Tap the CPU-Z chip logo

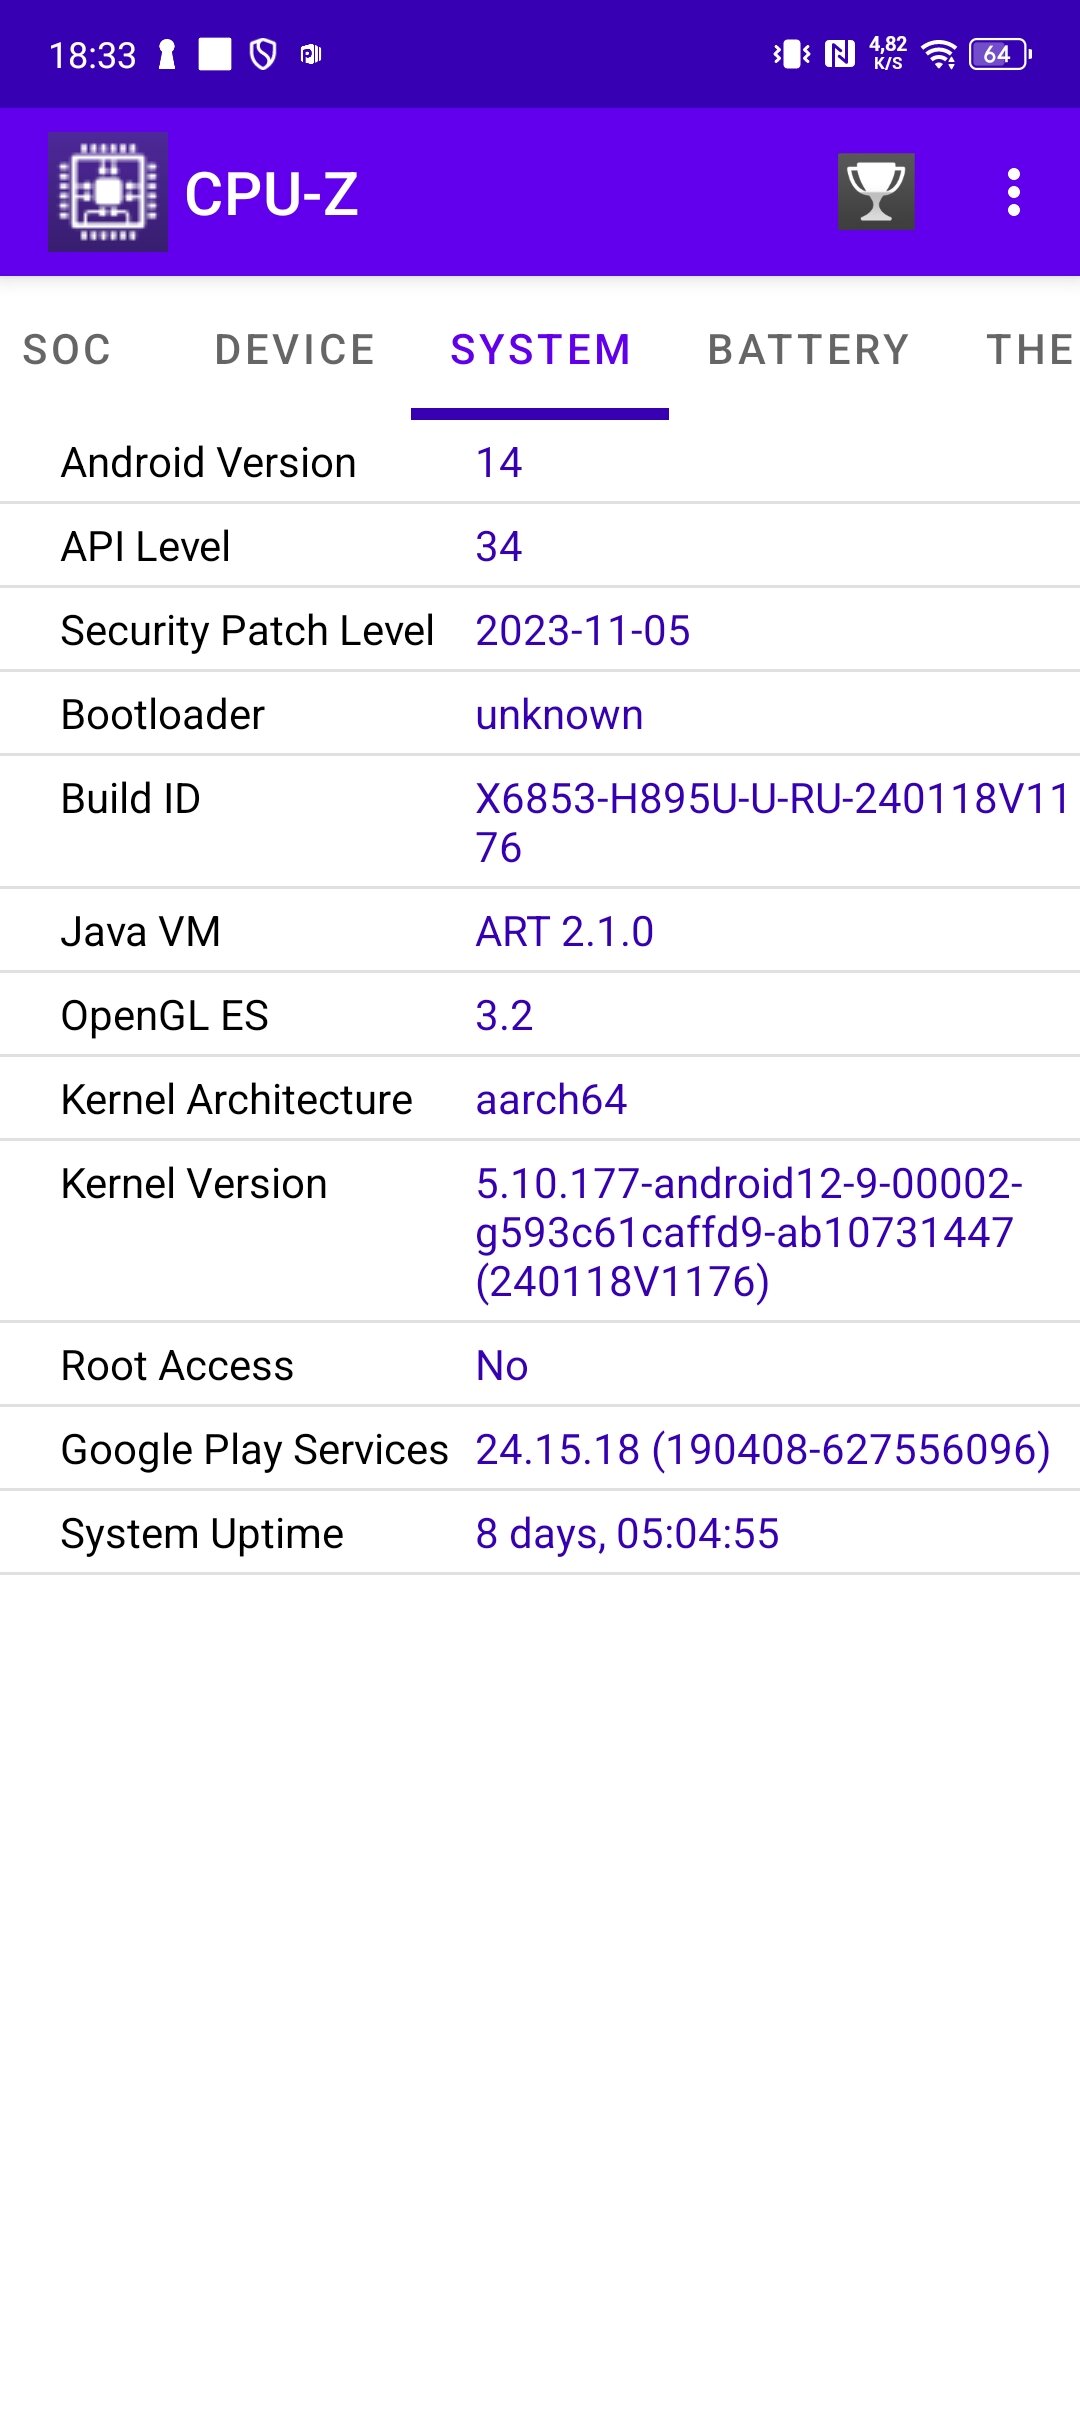pyautogui.click(x=108, y=192)
